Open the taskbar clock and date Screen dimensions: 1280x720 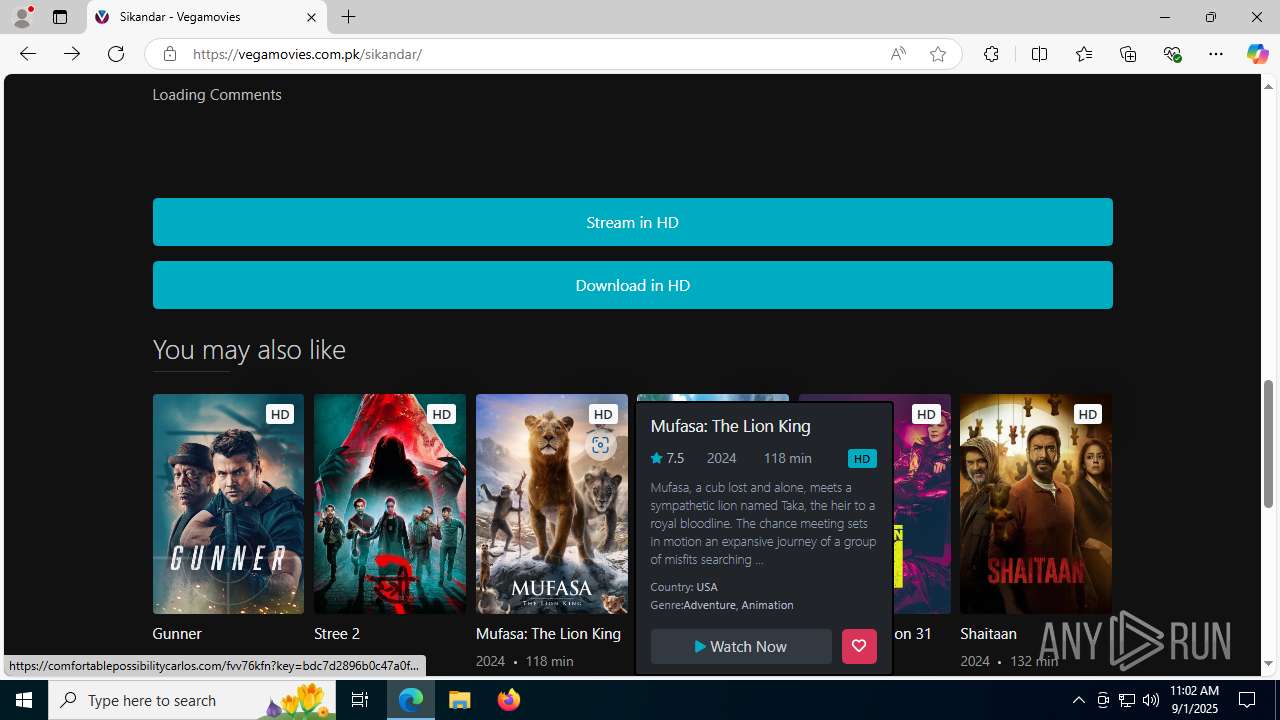coord(1194,700)
